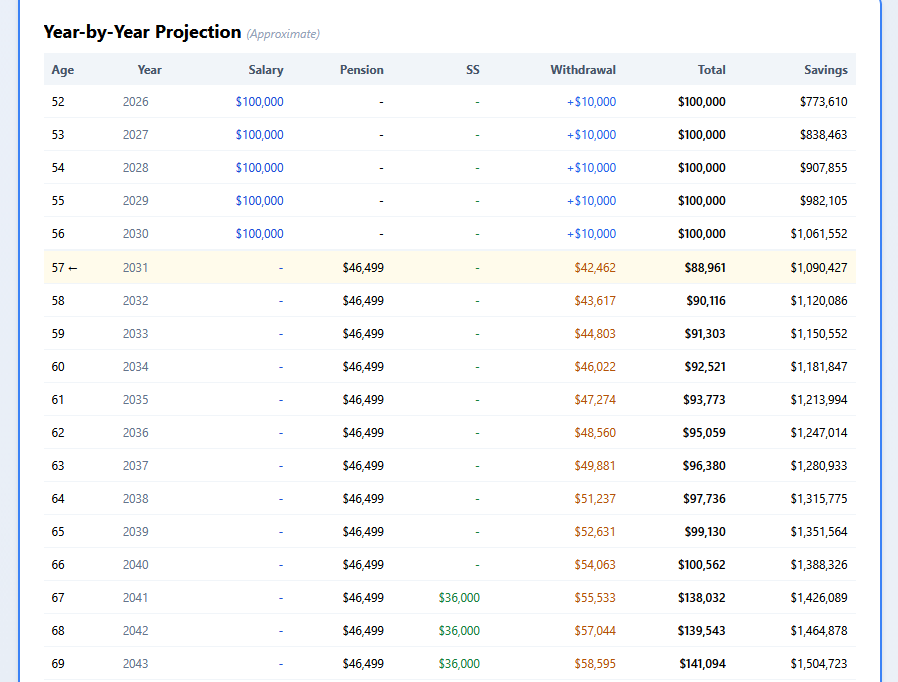
Task: Click the Pension column header
Action: (362, 70)
